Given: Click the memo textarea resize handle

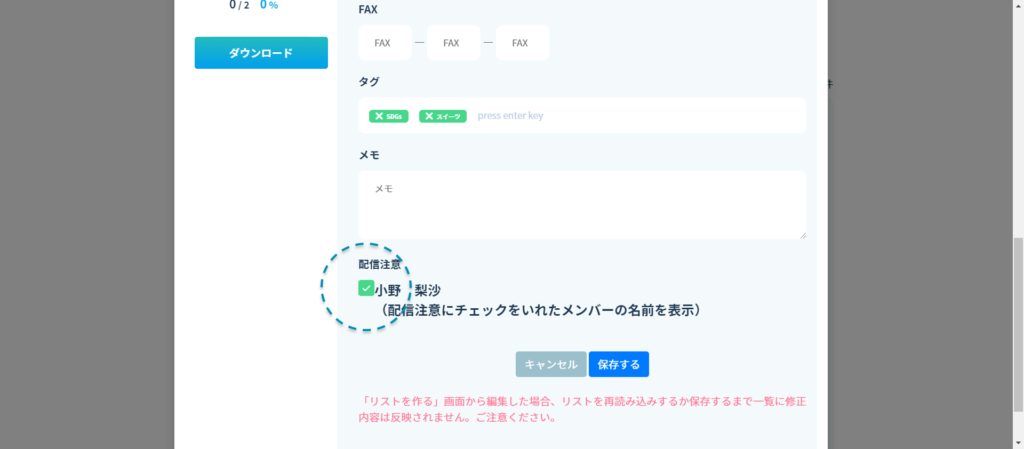Looking at the screenshot, I should (x=801, y=234).
